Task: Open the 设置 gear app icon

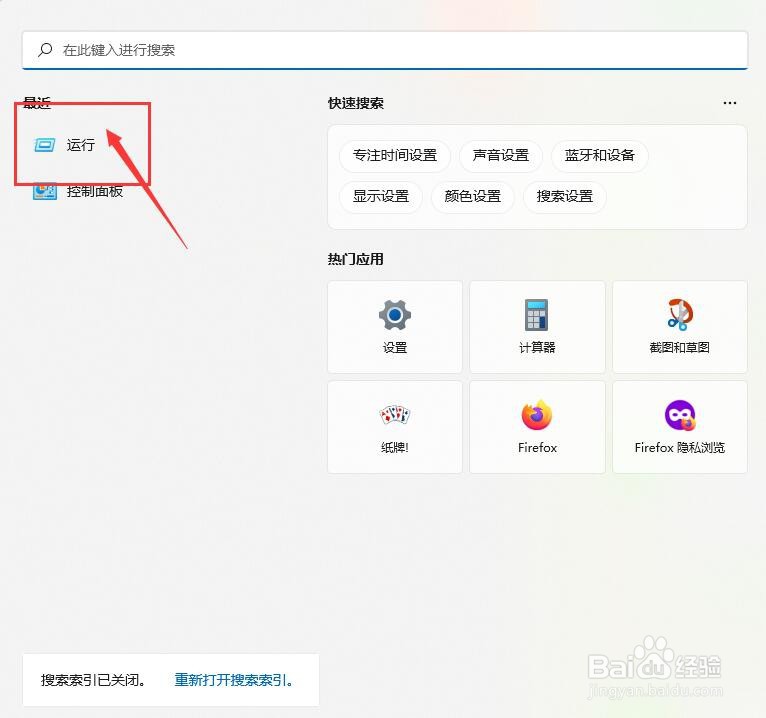Action: [x=395, y=315]
